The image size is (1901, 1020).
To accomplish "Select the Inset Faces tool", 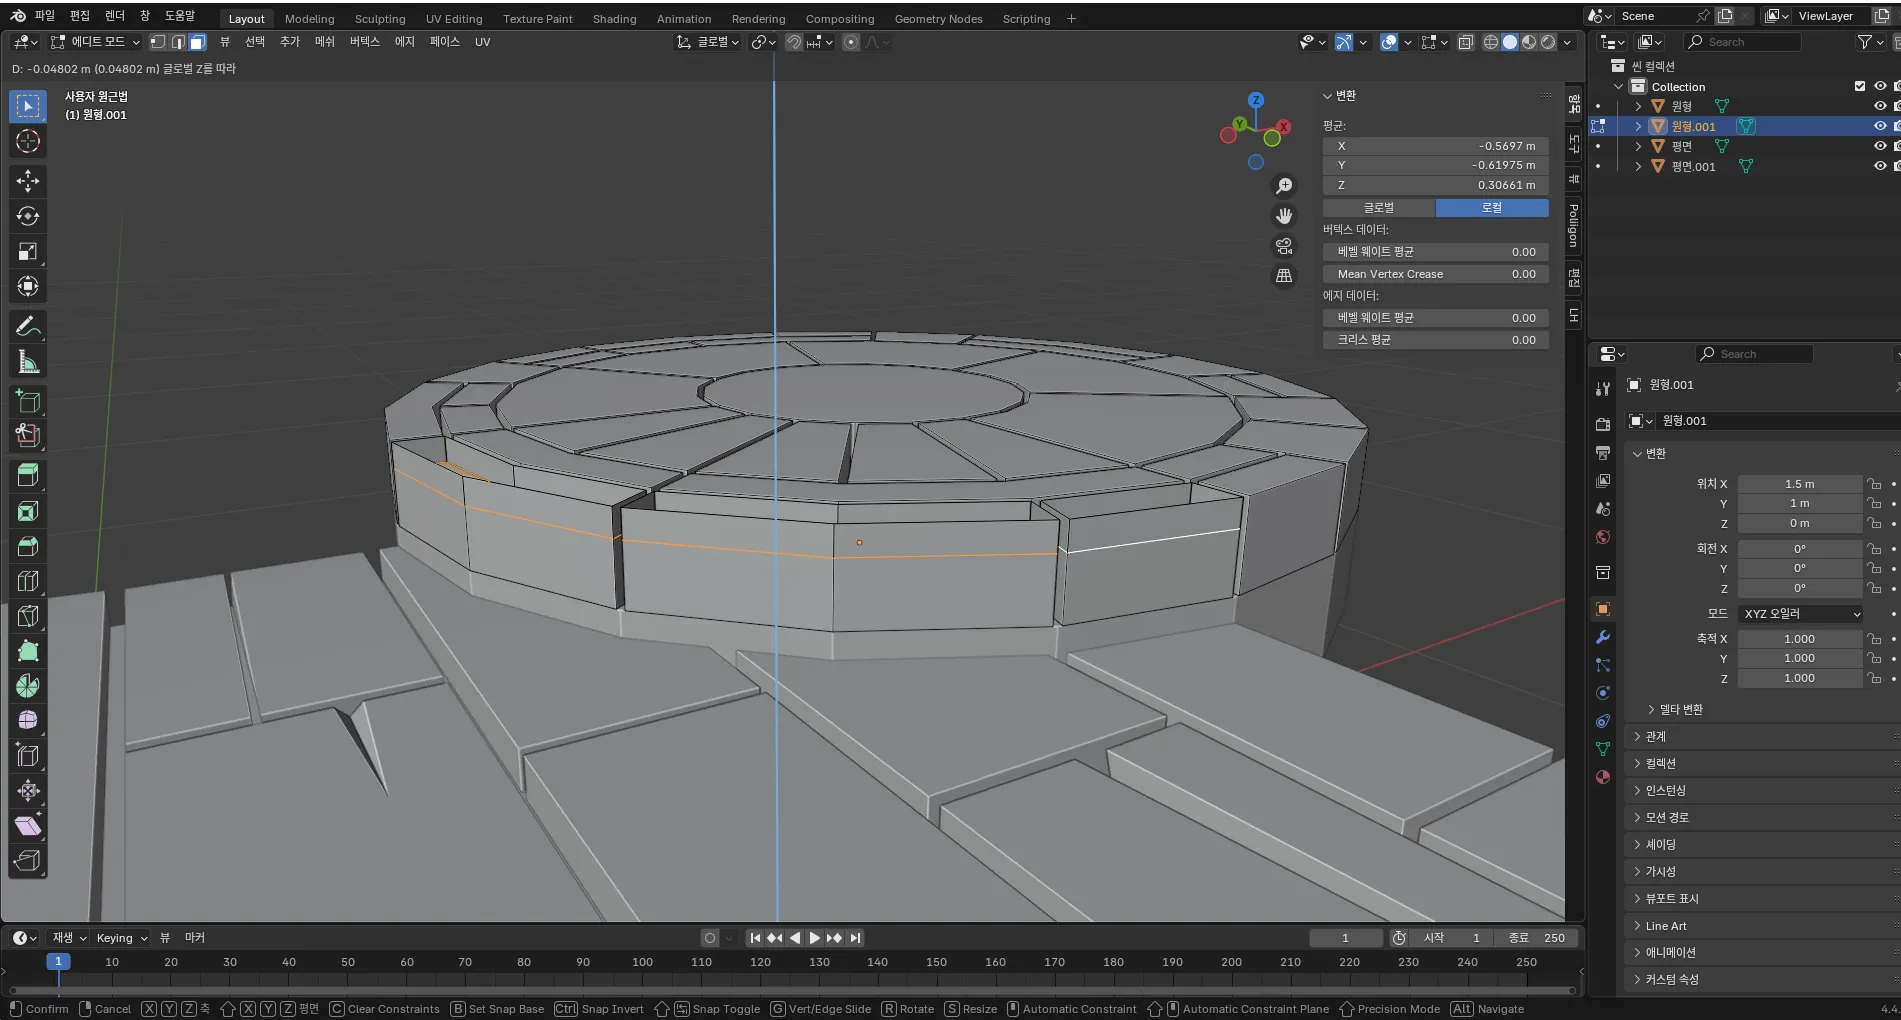I will click(28, 512).
